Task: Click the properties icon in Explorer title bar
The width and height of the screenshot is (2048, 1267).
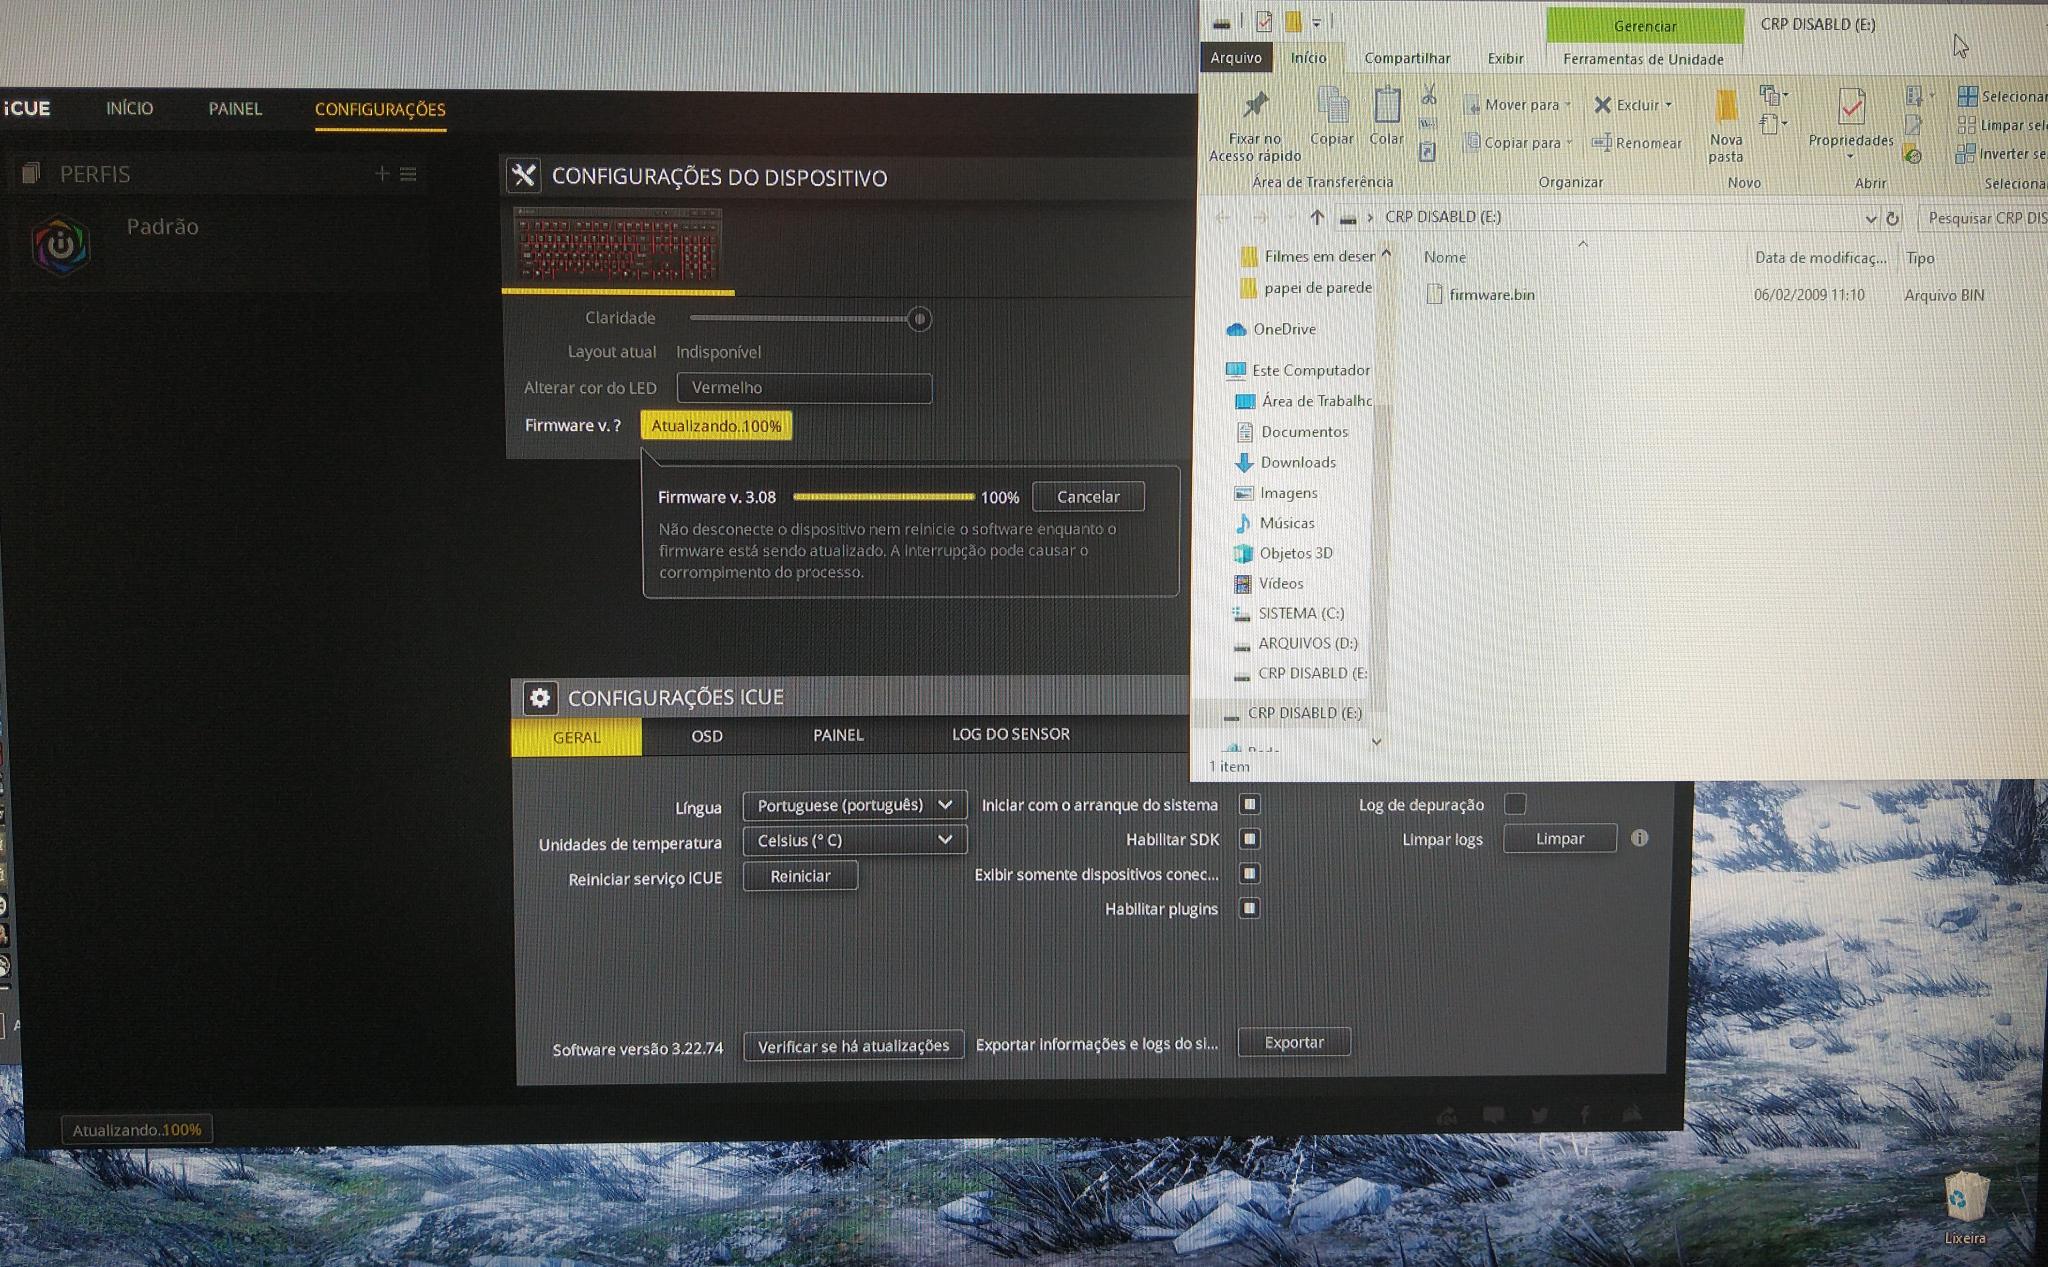Action: (1264, 21)
